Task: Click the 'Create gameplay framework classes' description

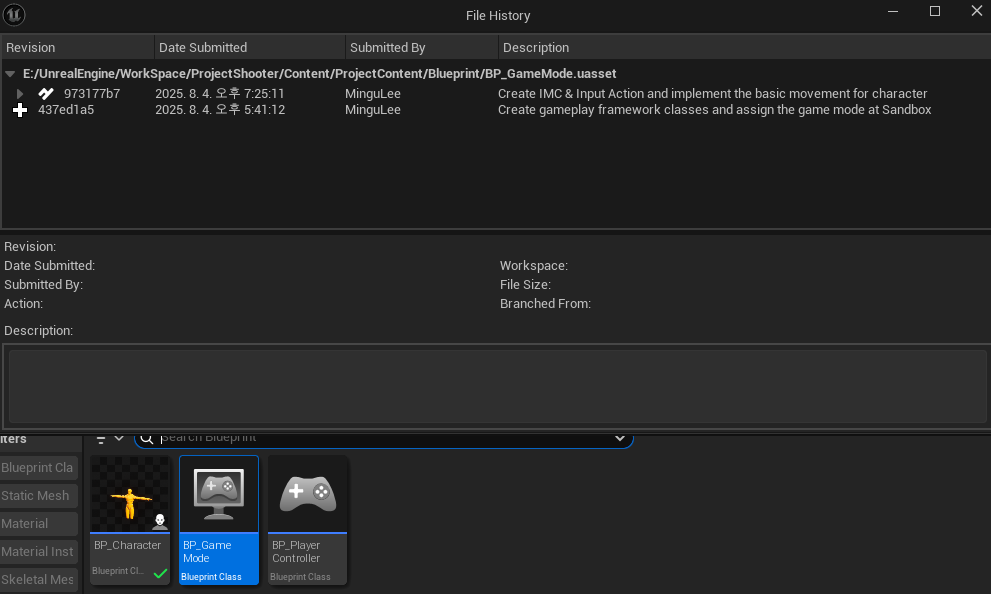Action: (714, 110)
